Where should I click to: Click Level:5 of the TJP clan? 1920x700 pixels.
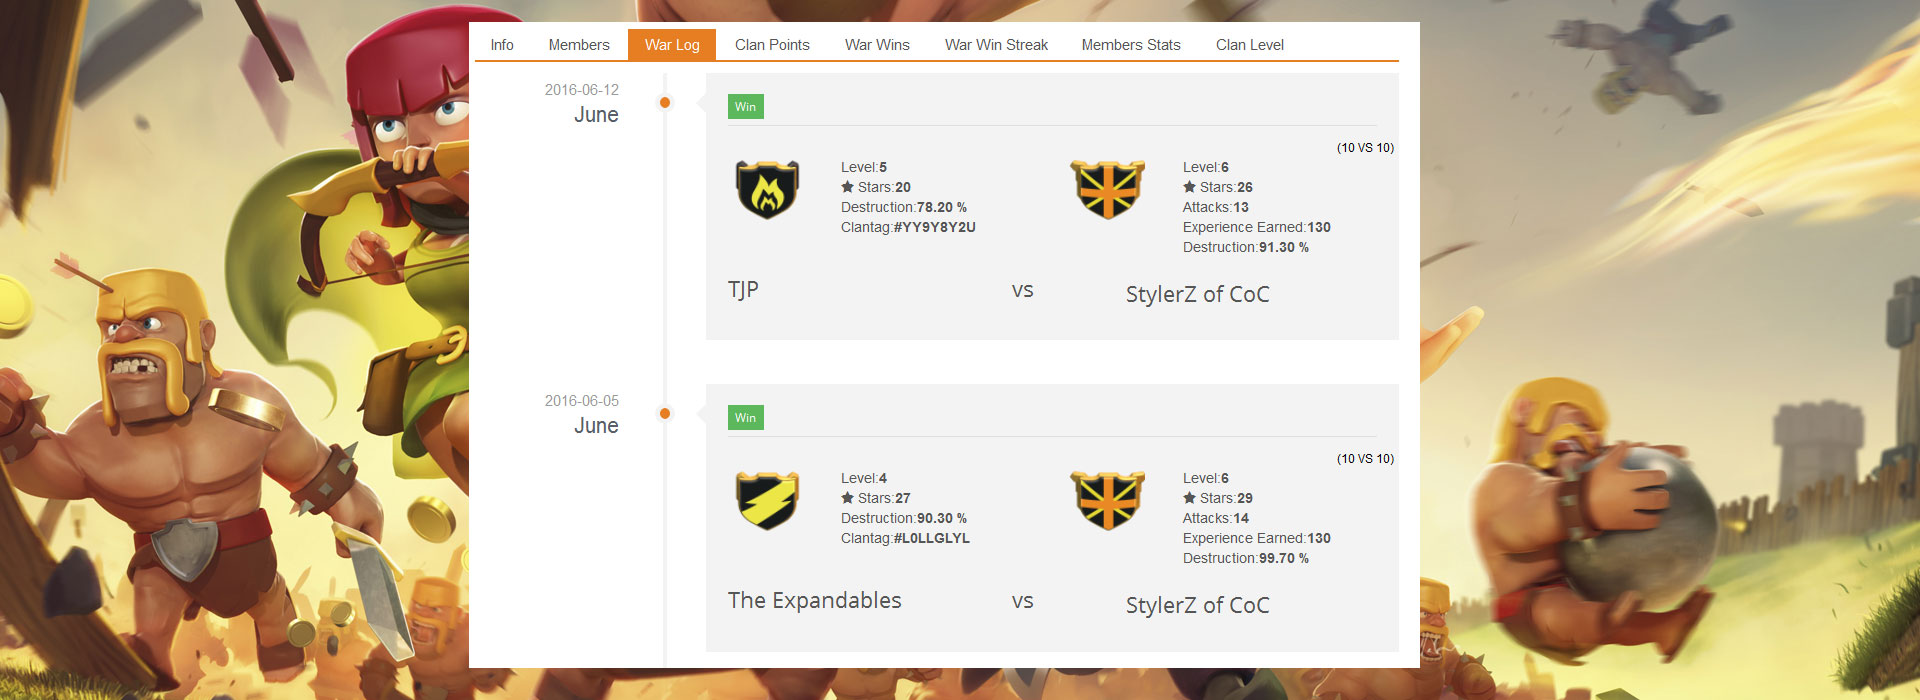point(864,167)
